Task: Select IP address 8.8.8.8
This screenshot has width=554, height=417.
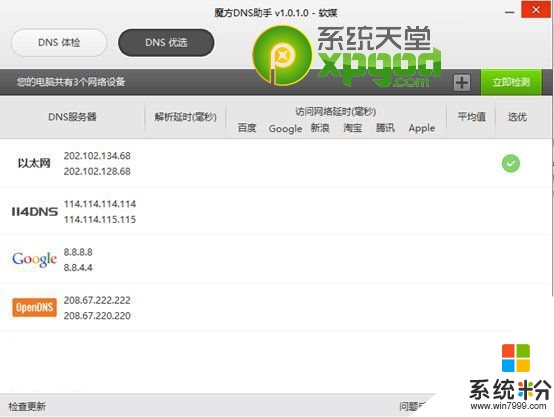Action: (78, 252)
